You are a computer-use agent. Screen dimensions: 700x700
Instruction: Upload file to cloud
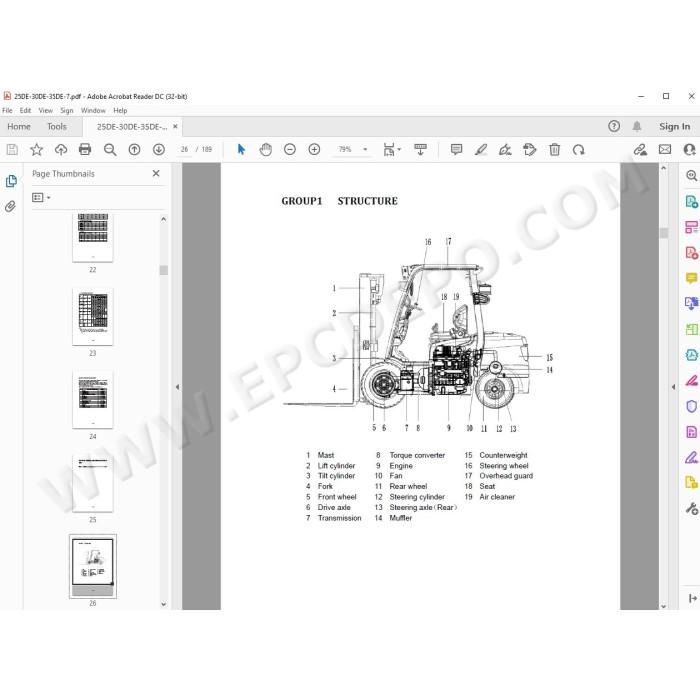pyautogui.click(x=61, y=150)
